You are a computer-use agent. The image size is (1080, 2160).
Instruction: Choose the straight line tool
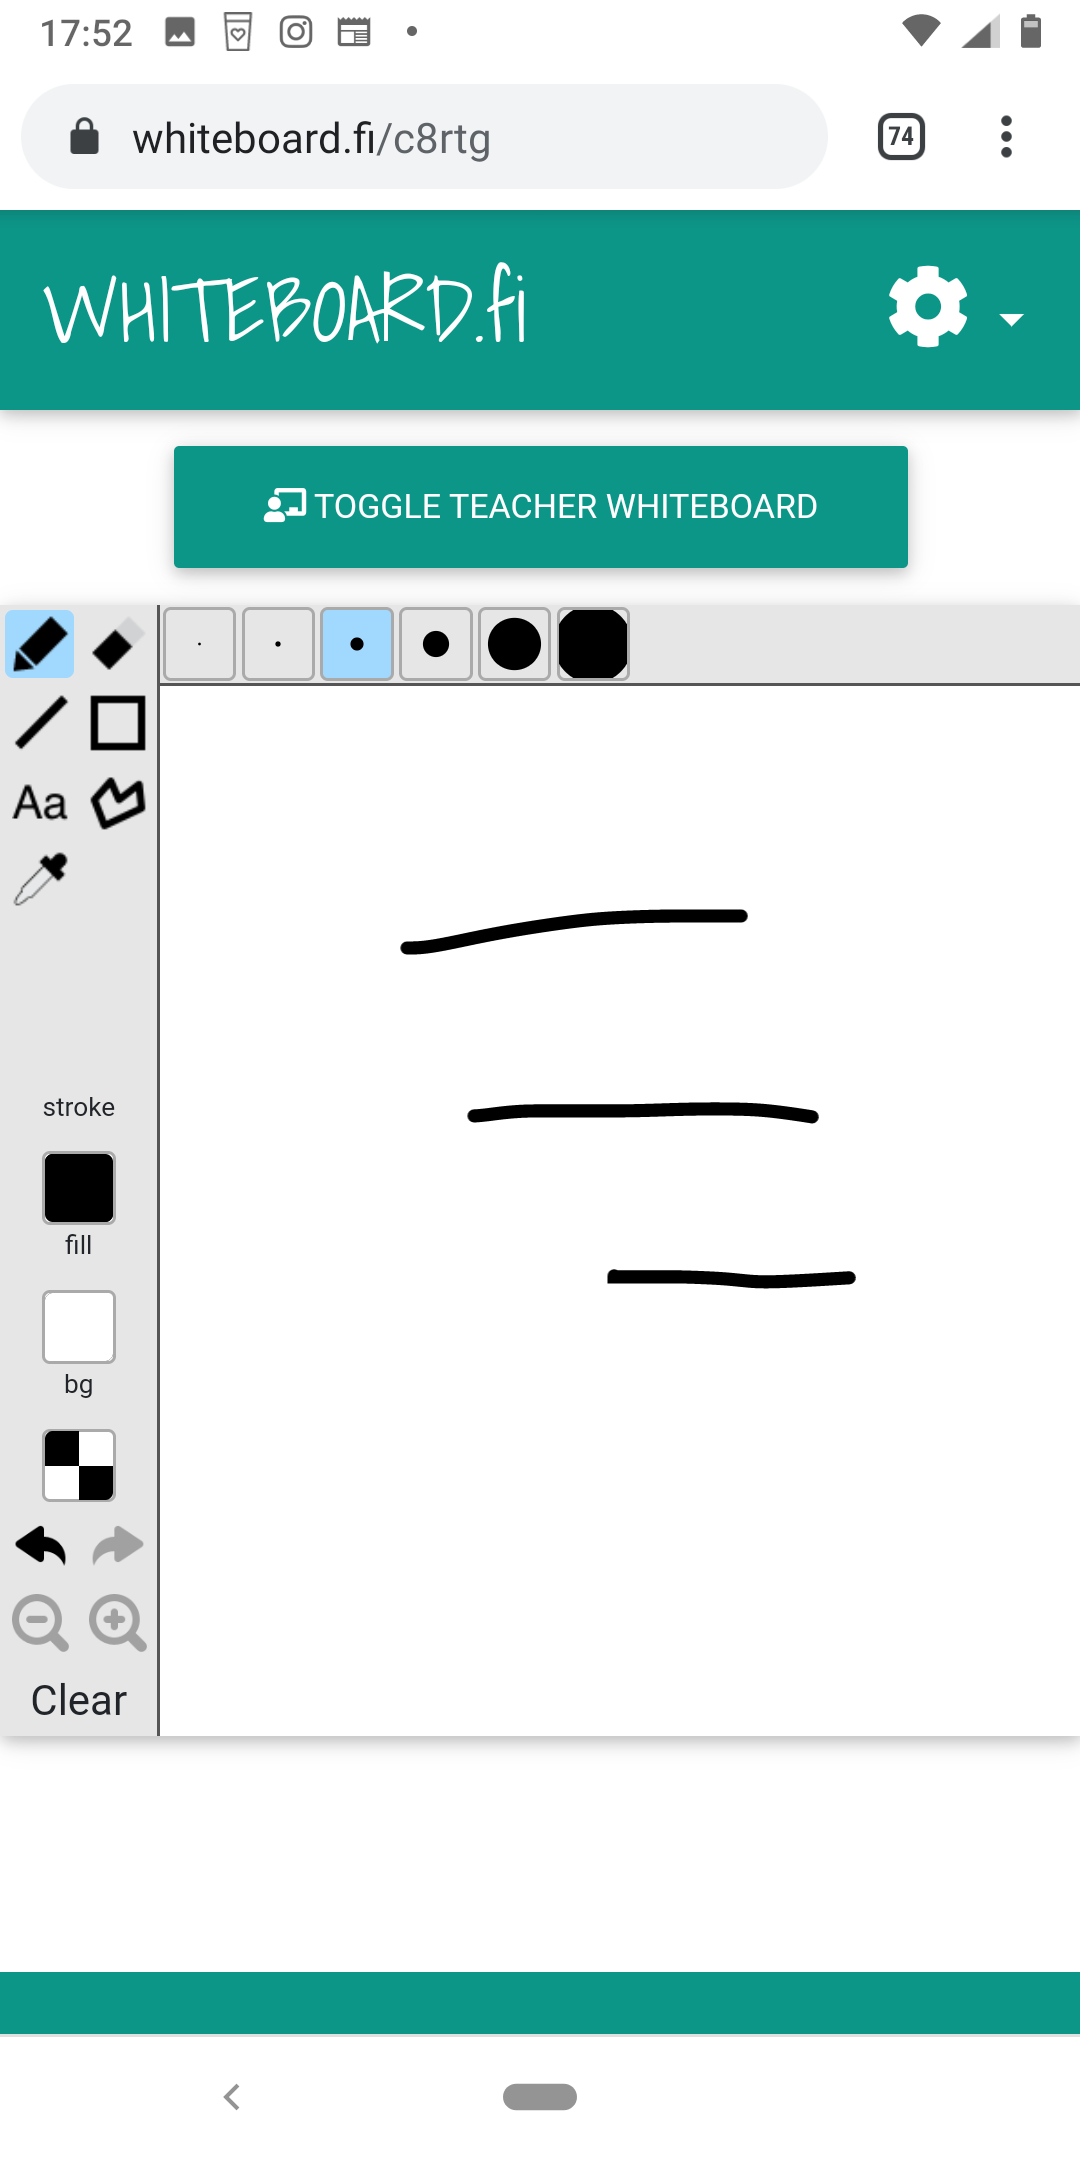(x=41, y=723)
